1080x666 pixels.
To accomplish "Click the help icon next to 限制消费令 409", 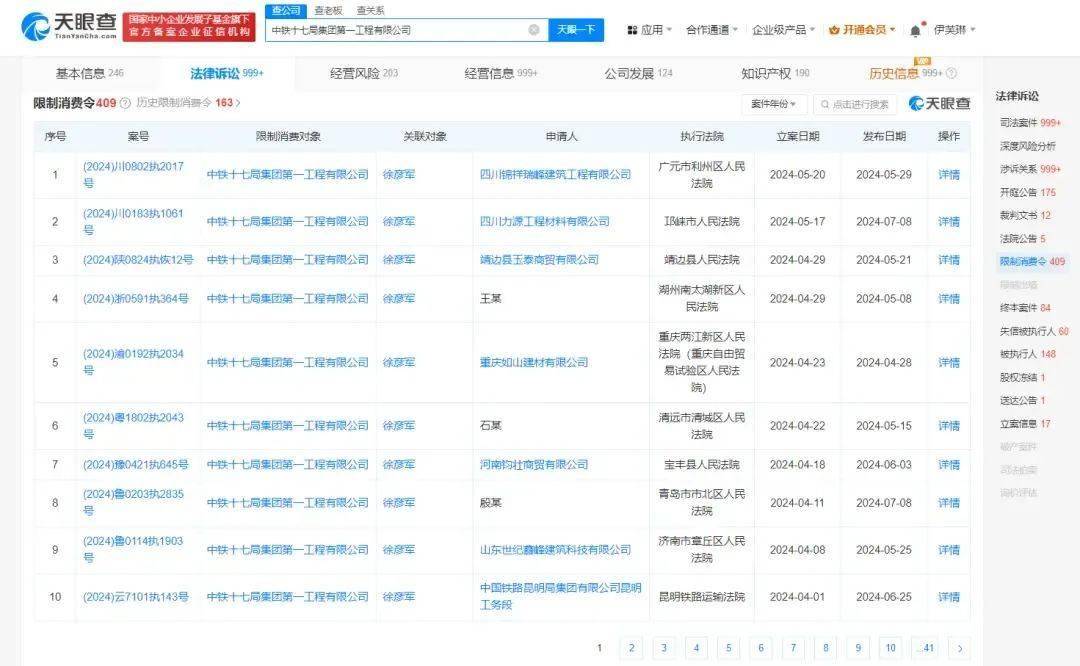I will coord(125,103).
